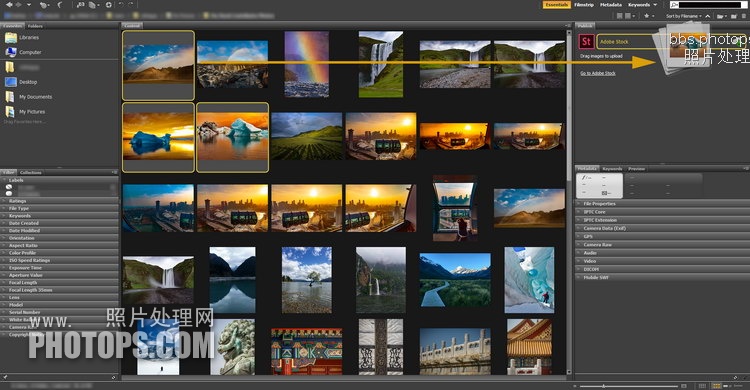Click the Adobe Stock upload field
750x390 pixels.
[672, 42]
